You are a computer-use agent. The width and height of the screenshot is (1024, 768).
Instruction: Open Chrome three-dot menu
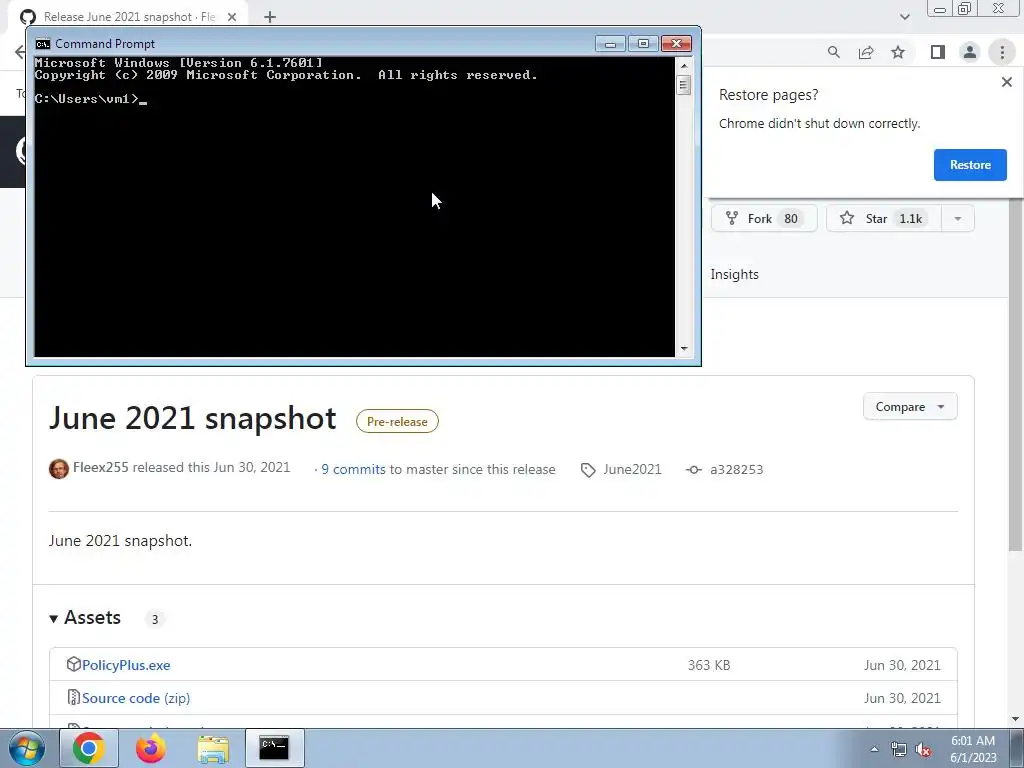tap(1002, 52)
